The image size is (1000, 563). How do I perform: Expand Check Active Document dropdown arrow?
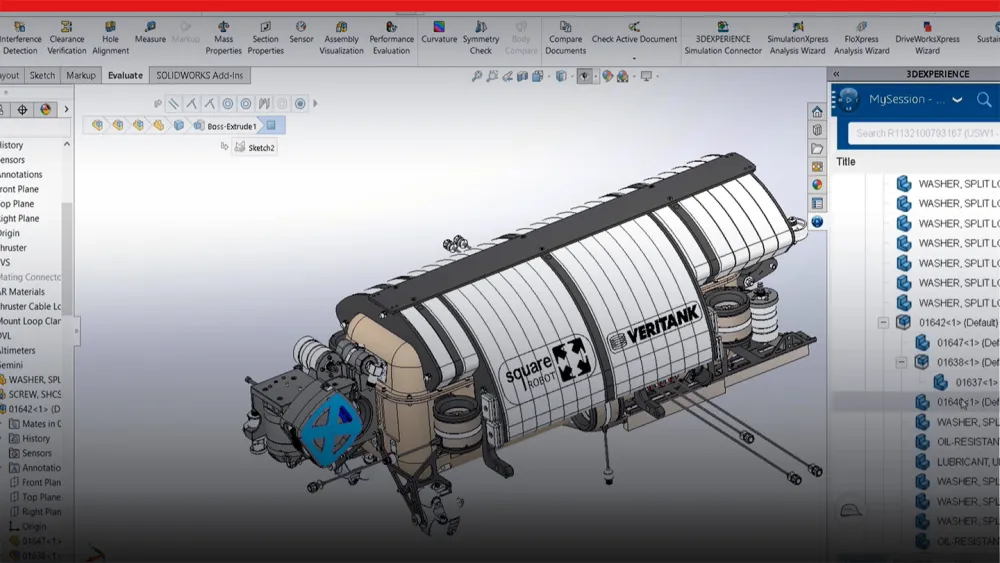634,58
